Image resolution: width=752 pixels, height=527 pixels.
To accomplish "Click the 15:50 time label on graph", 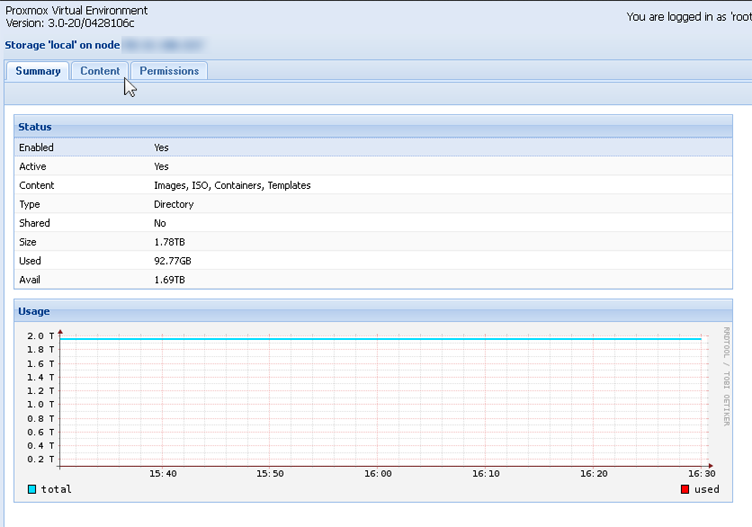I will click(x=270, y=474).
